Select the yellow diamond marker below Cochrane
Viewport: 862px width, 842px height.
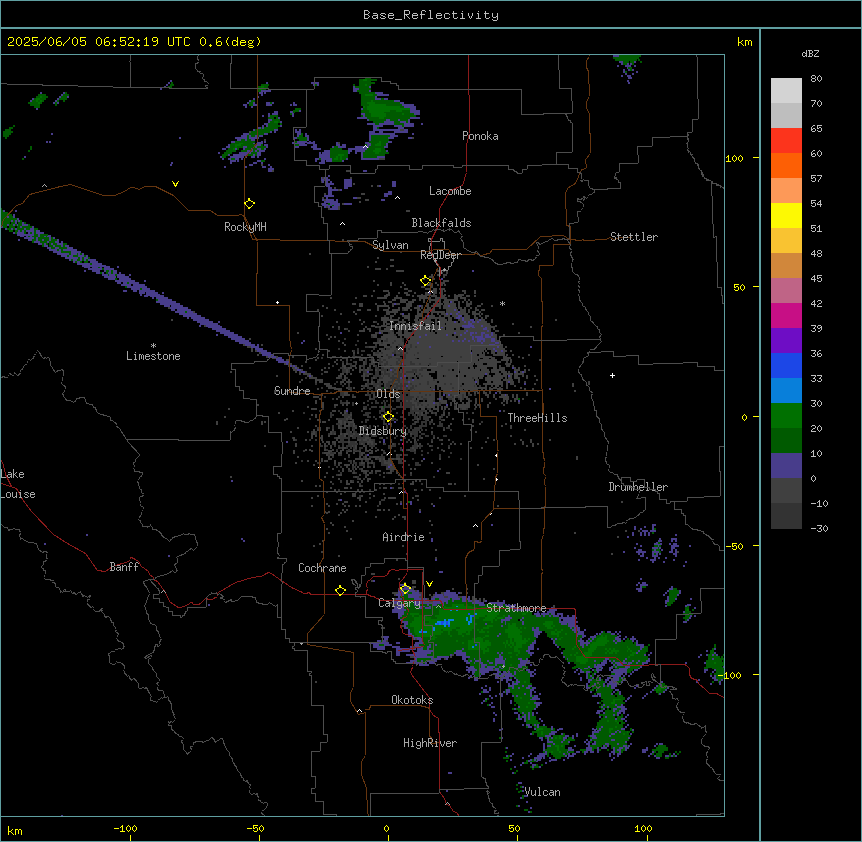(x=340, y=590)
